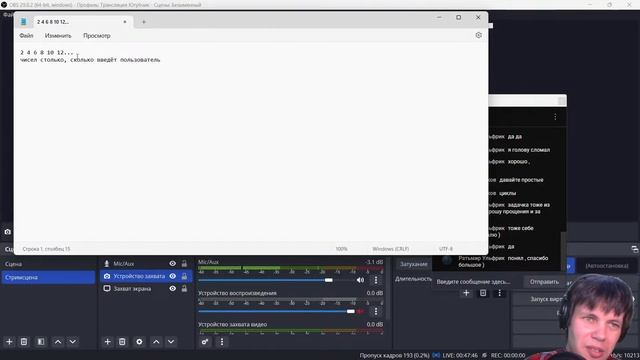Open transition options dots below chat
The width and height of the screenshot is (640, 360).
pos(499,293)
